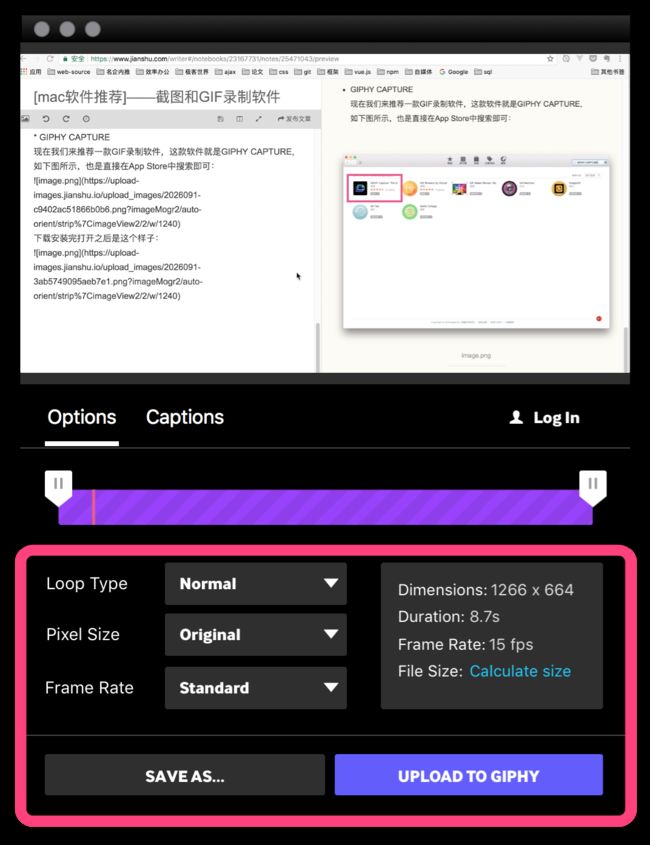Click the css bookmark folder in preview
The image size is (650, 845).
[279, 72]
